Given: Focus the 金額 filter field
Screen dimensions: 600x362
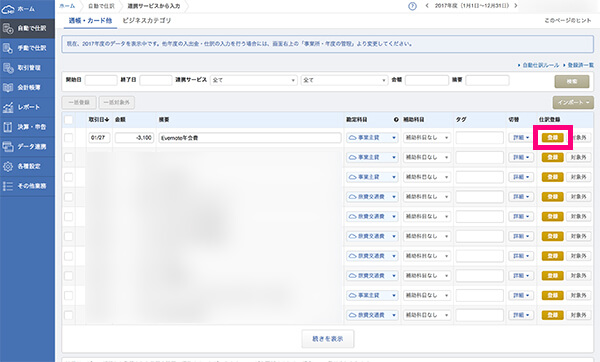Looking at the screenshot, I should [427, 80].
